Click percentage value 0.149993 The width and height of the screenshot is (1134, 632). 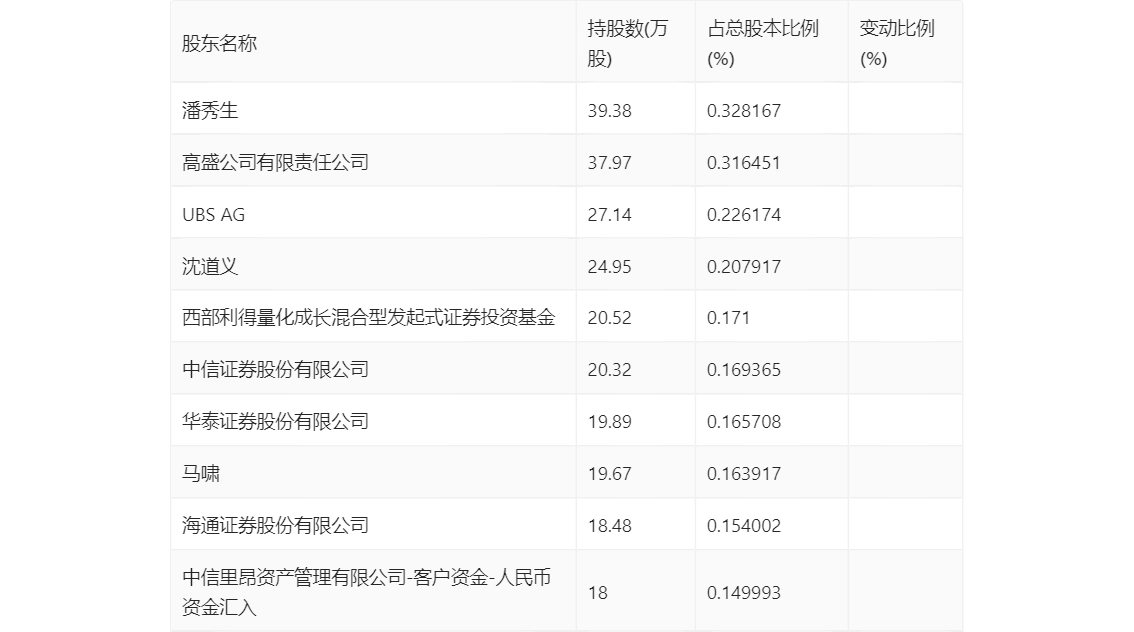coord(744,593)
